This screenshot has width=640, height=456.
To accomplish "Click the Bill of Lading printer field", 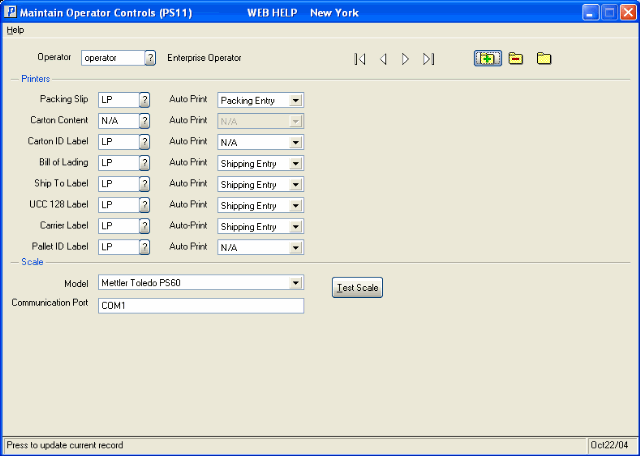I will tap(119, 163).
